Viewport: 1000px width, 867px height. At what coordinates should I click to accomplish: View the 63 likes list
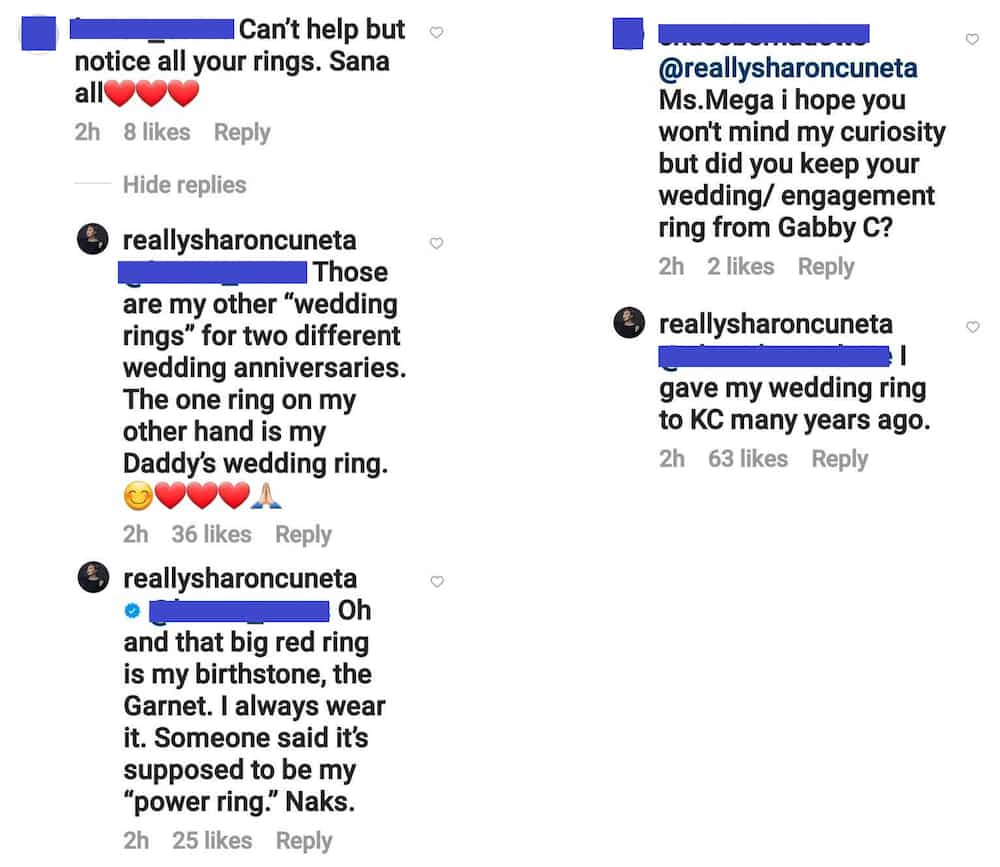(x=747, y=459)
